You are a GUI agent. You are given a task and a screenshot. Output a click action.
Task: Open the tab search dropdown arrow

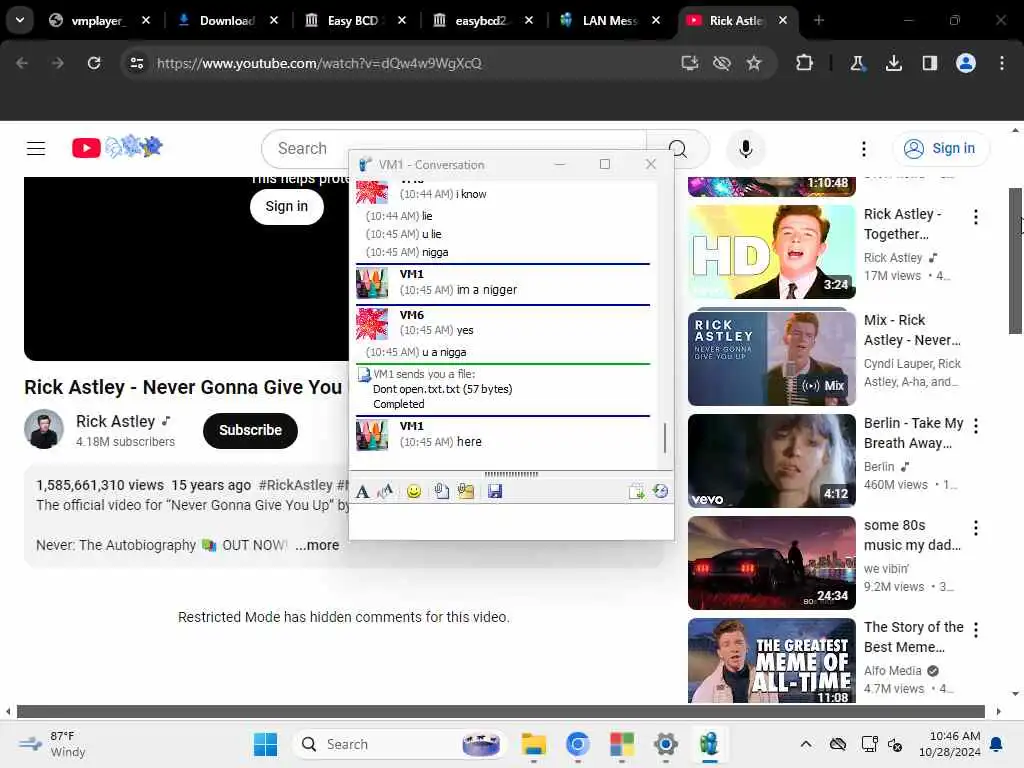tap(20, 20)
